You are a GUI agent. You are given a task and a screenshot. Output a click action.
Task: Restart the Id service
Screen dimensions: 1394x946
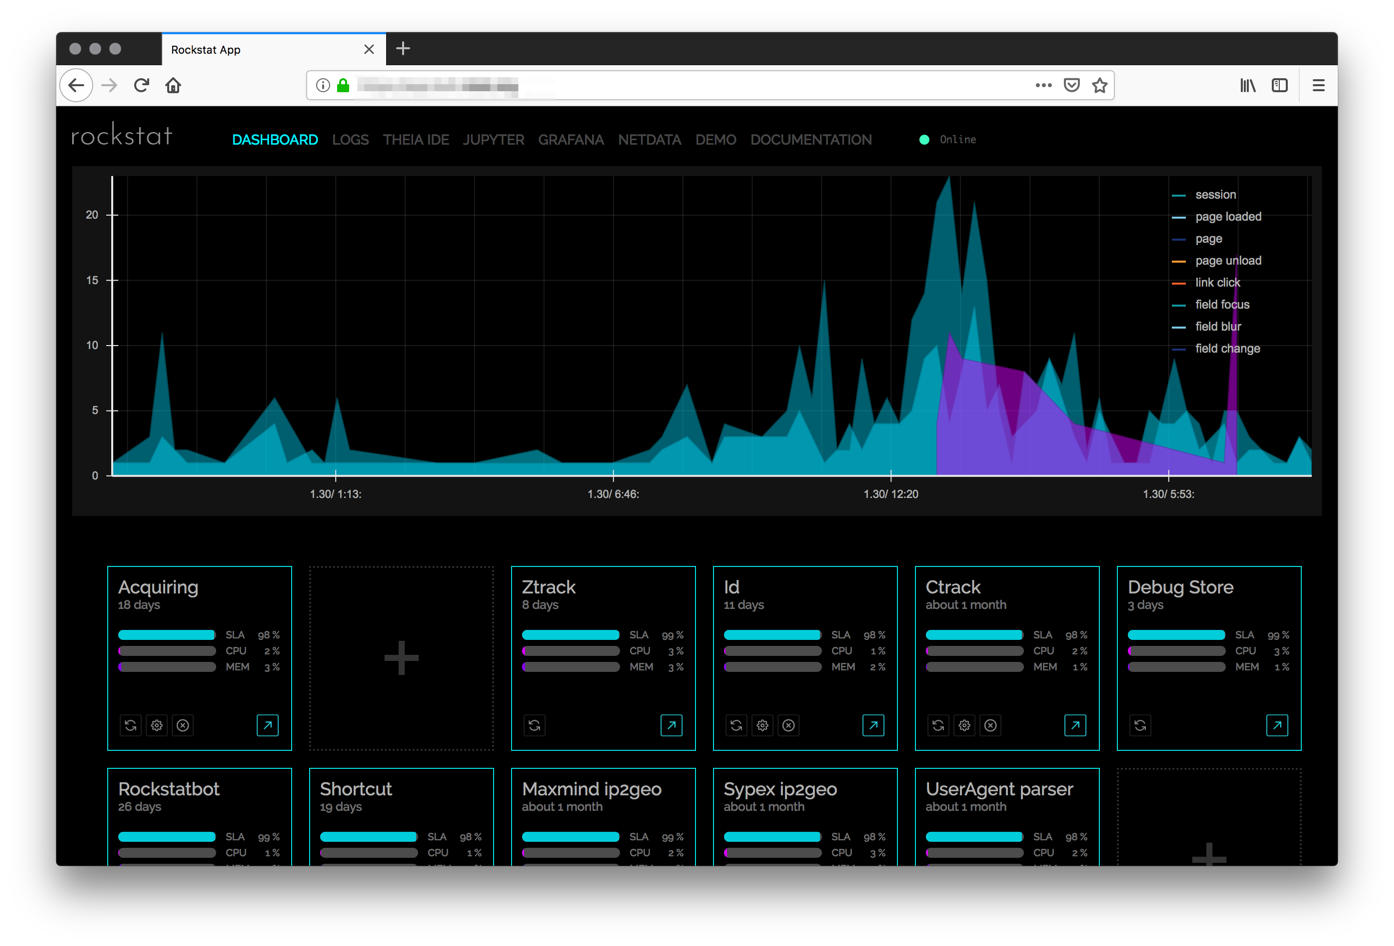click(x=737, y=725)
